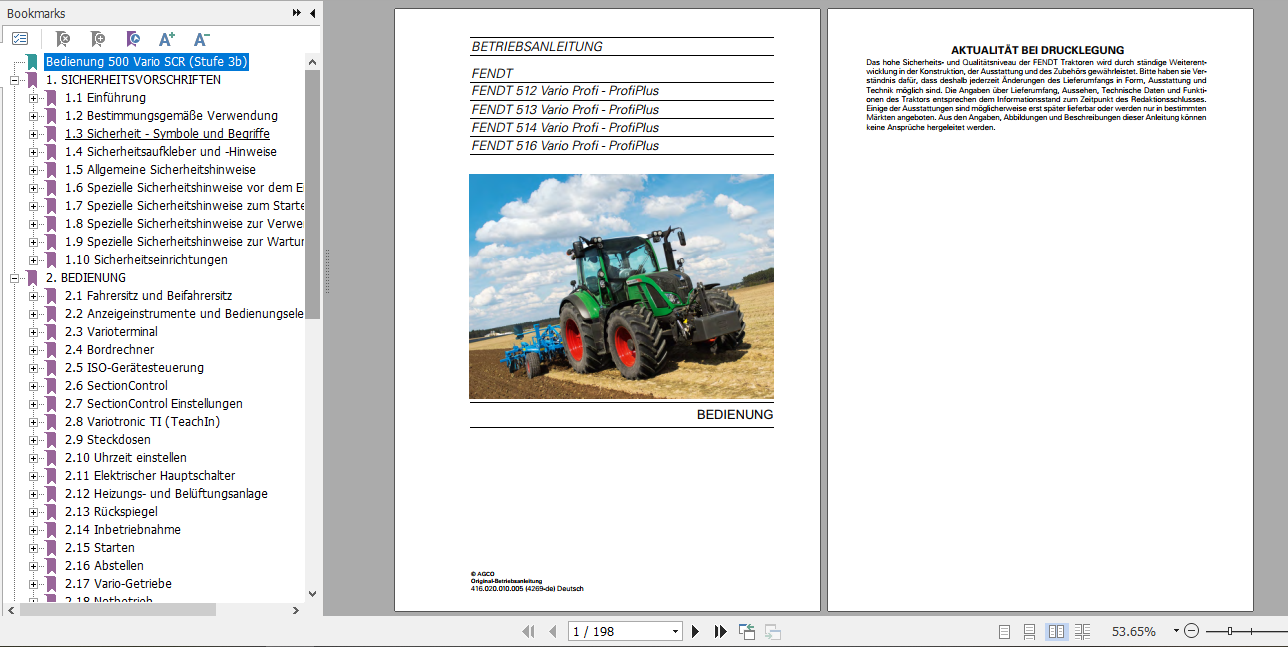This screenshot has height=647, width=1288.
Task: Open bookmark 2.15 Starten
Action: 100,548
